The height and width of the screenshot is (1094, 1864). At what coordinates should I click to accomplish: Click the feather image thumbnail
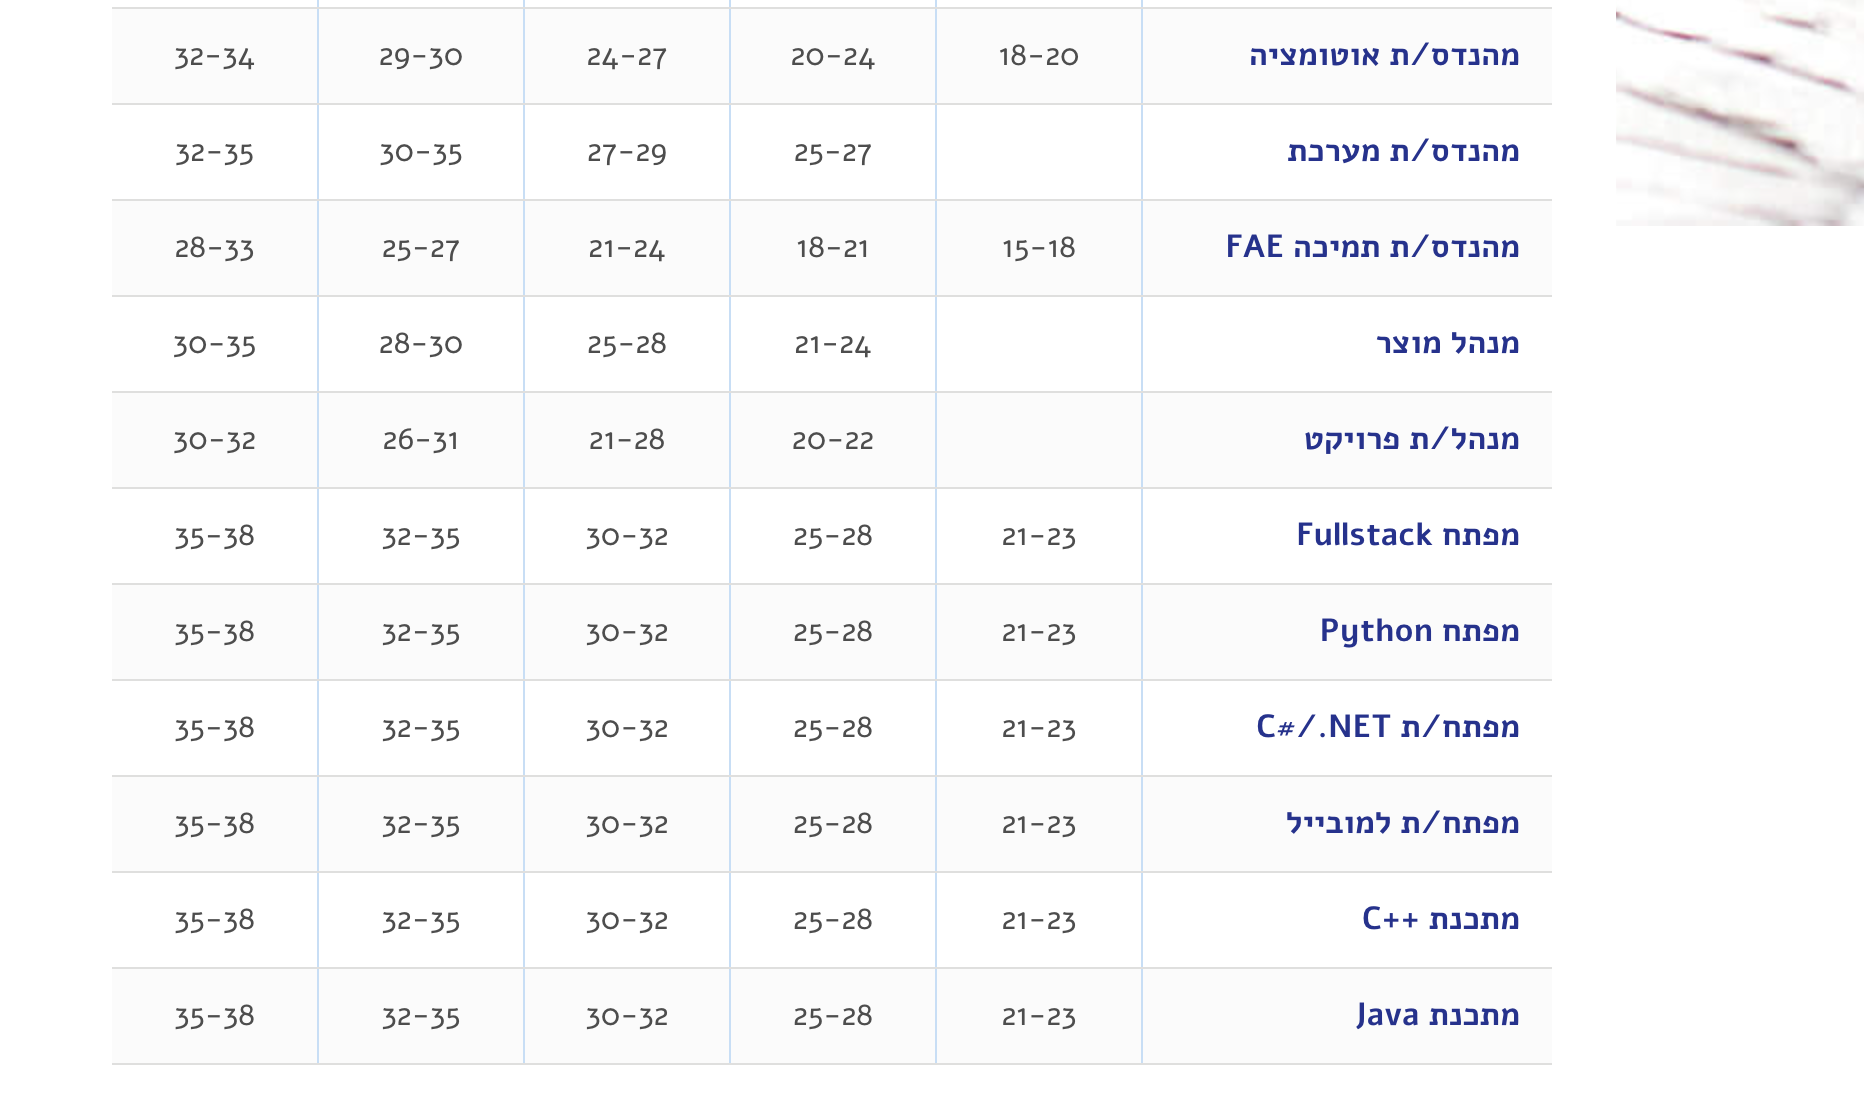click(1739, 113)
